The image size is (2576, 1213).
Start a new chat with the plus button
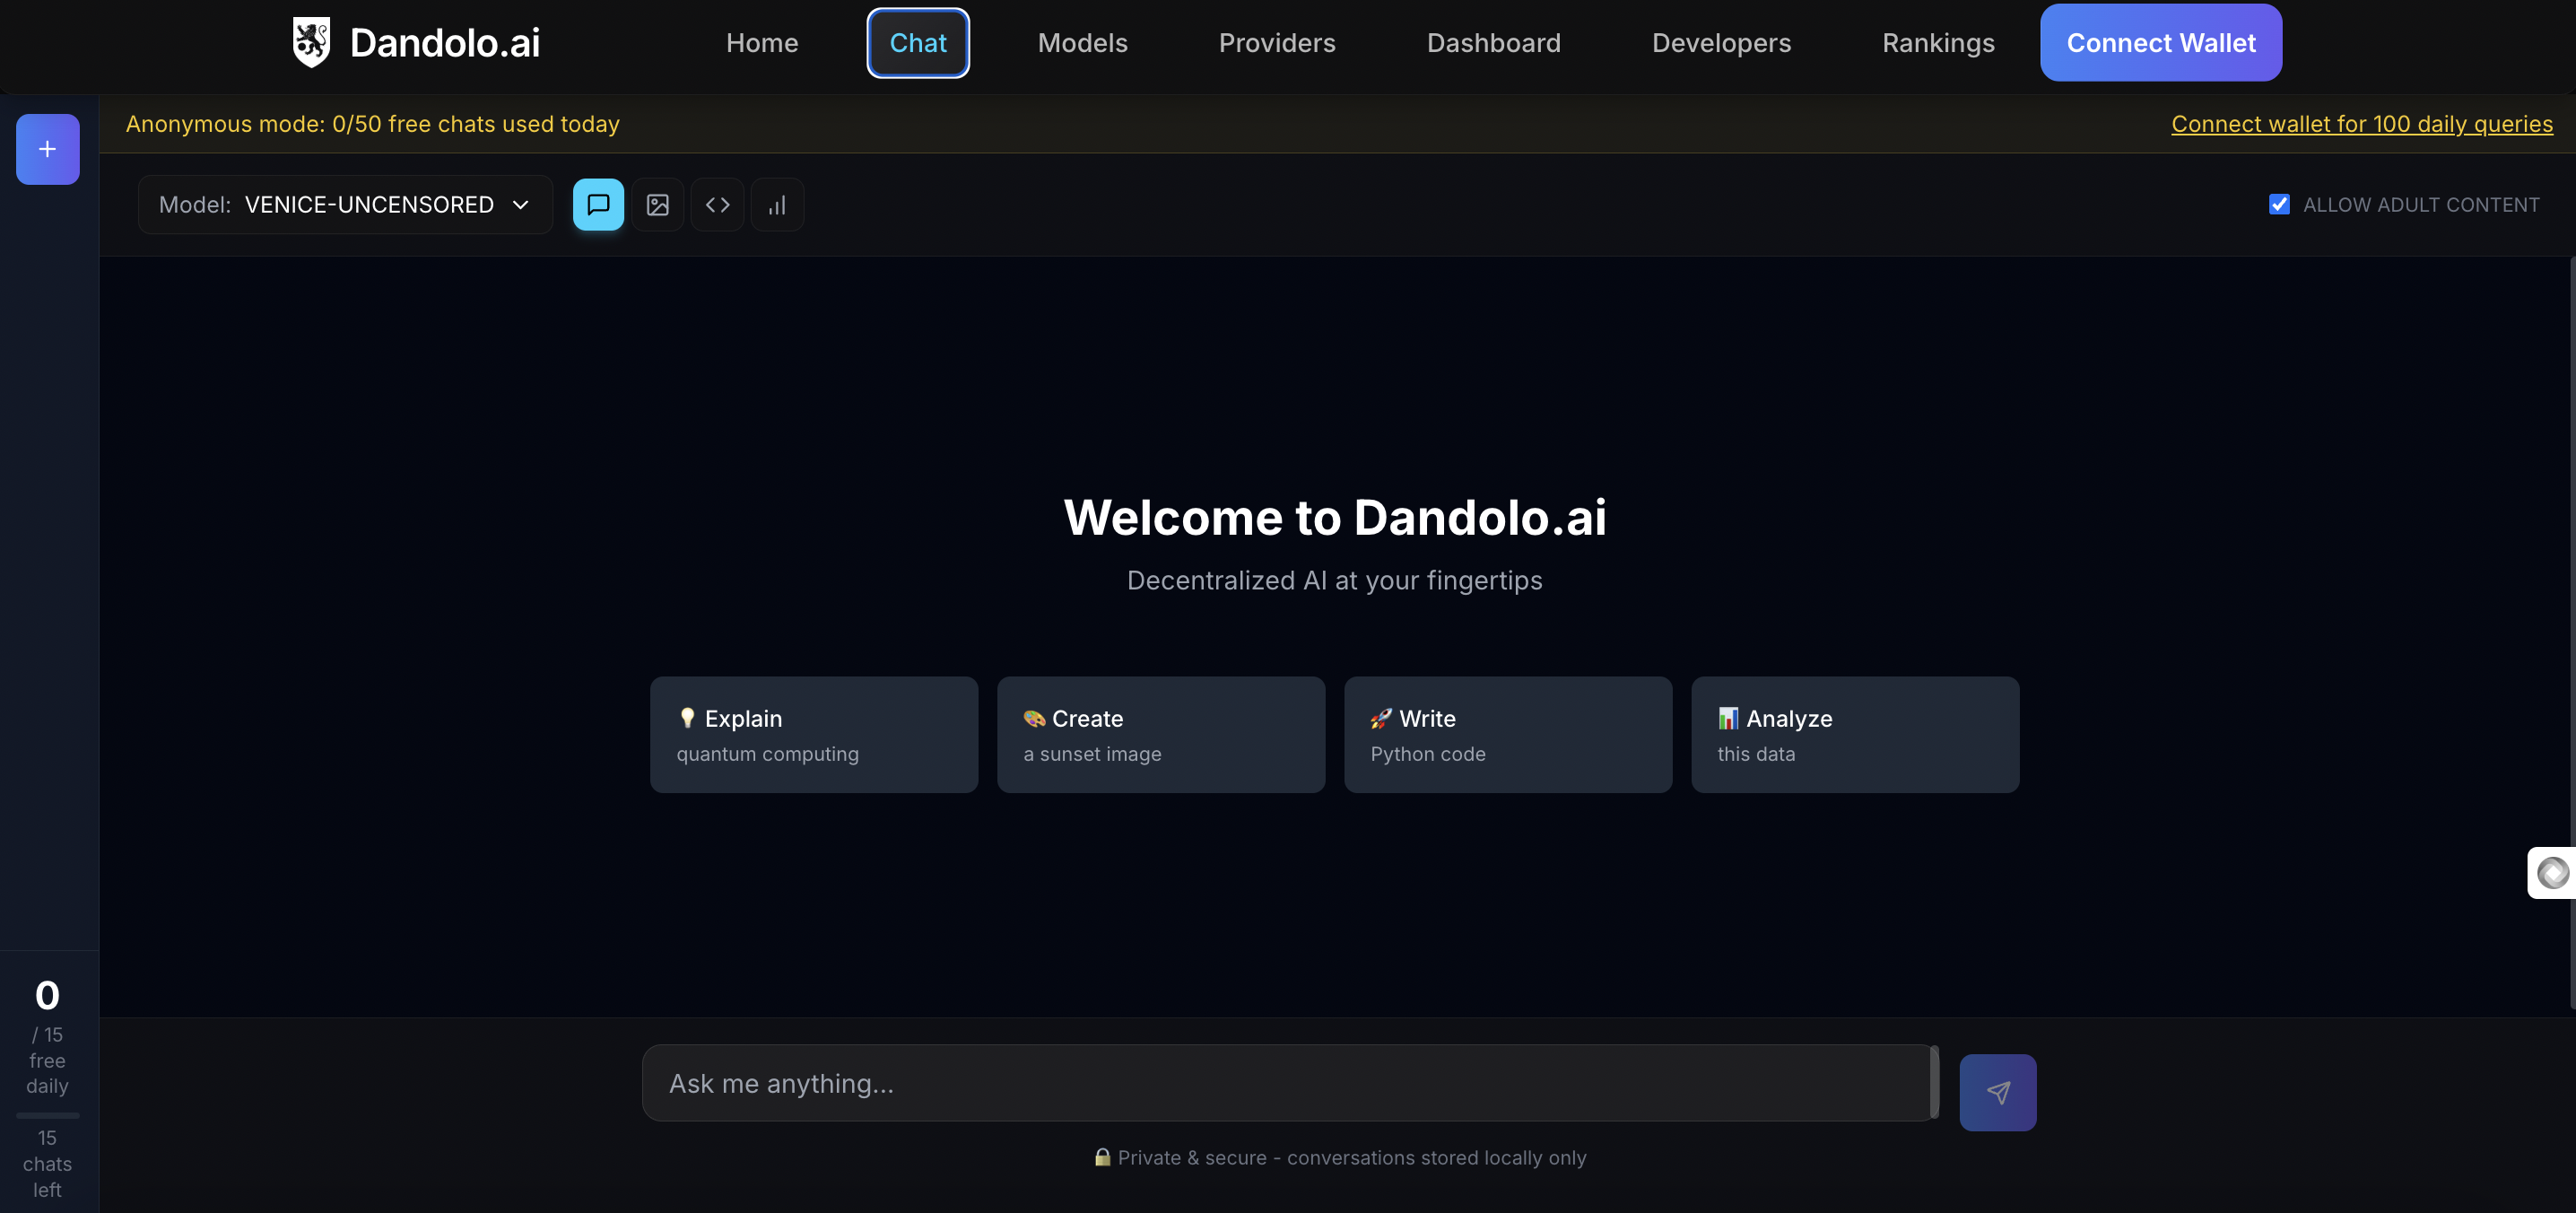click(47, 149)
